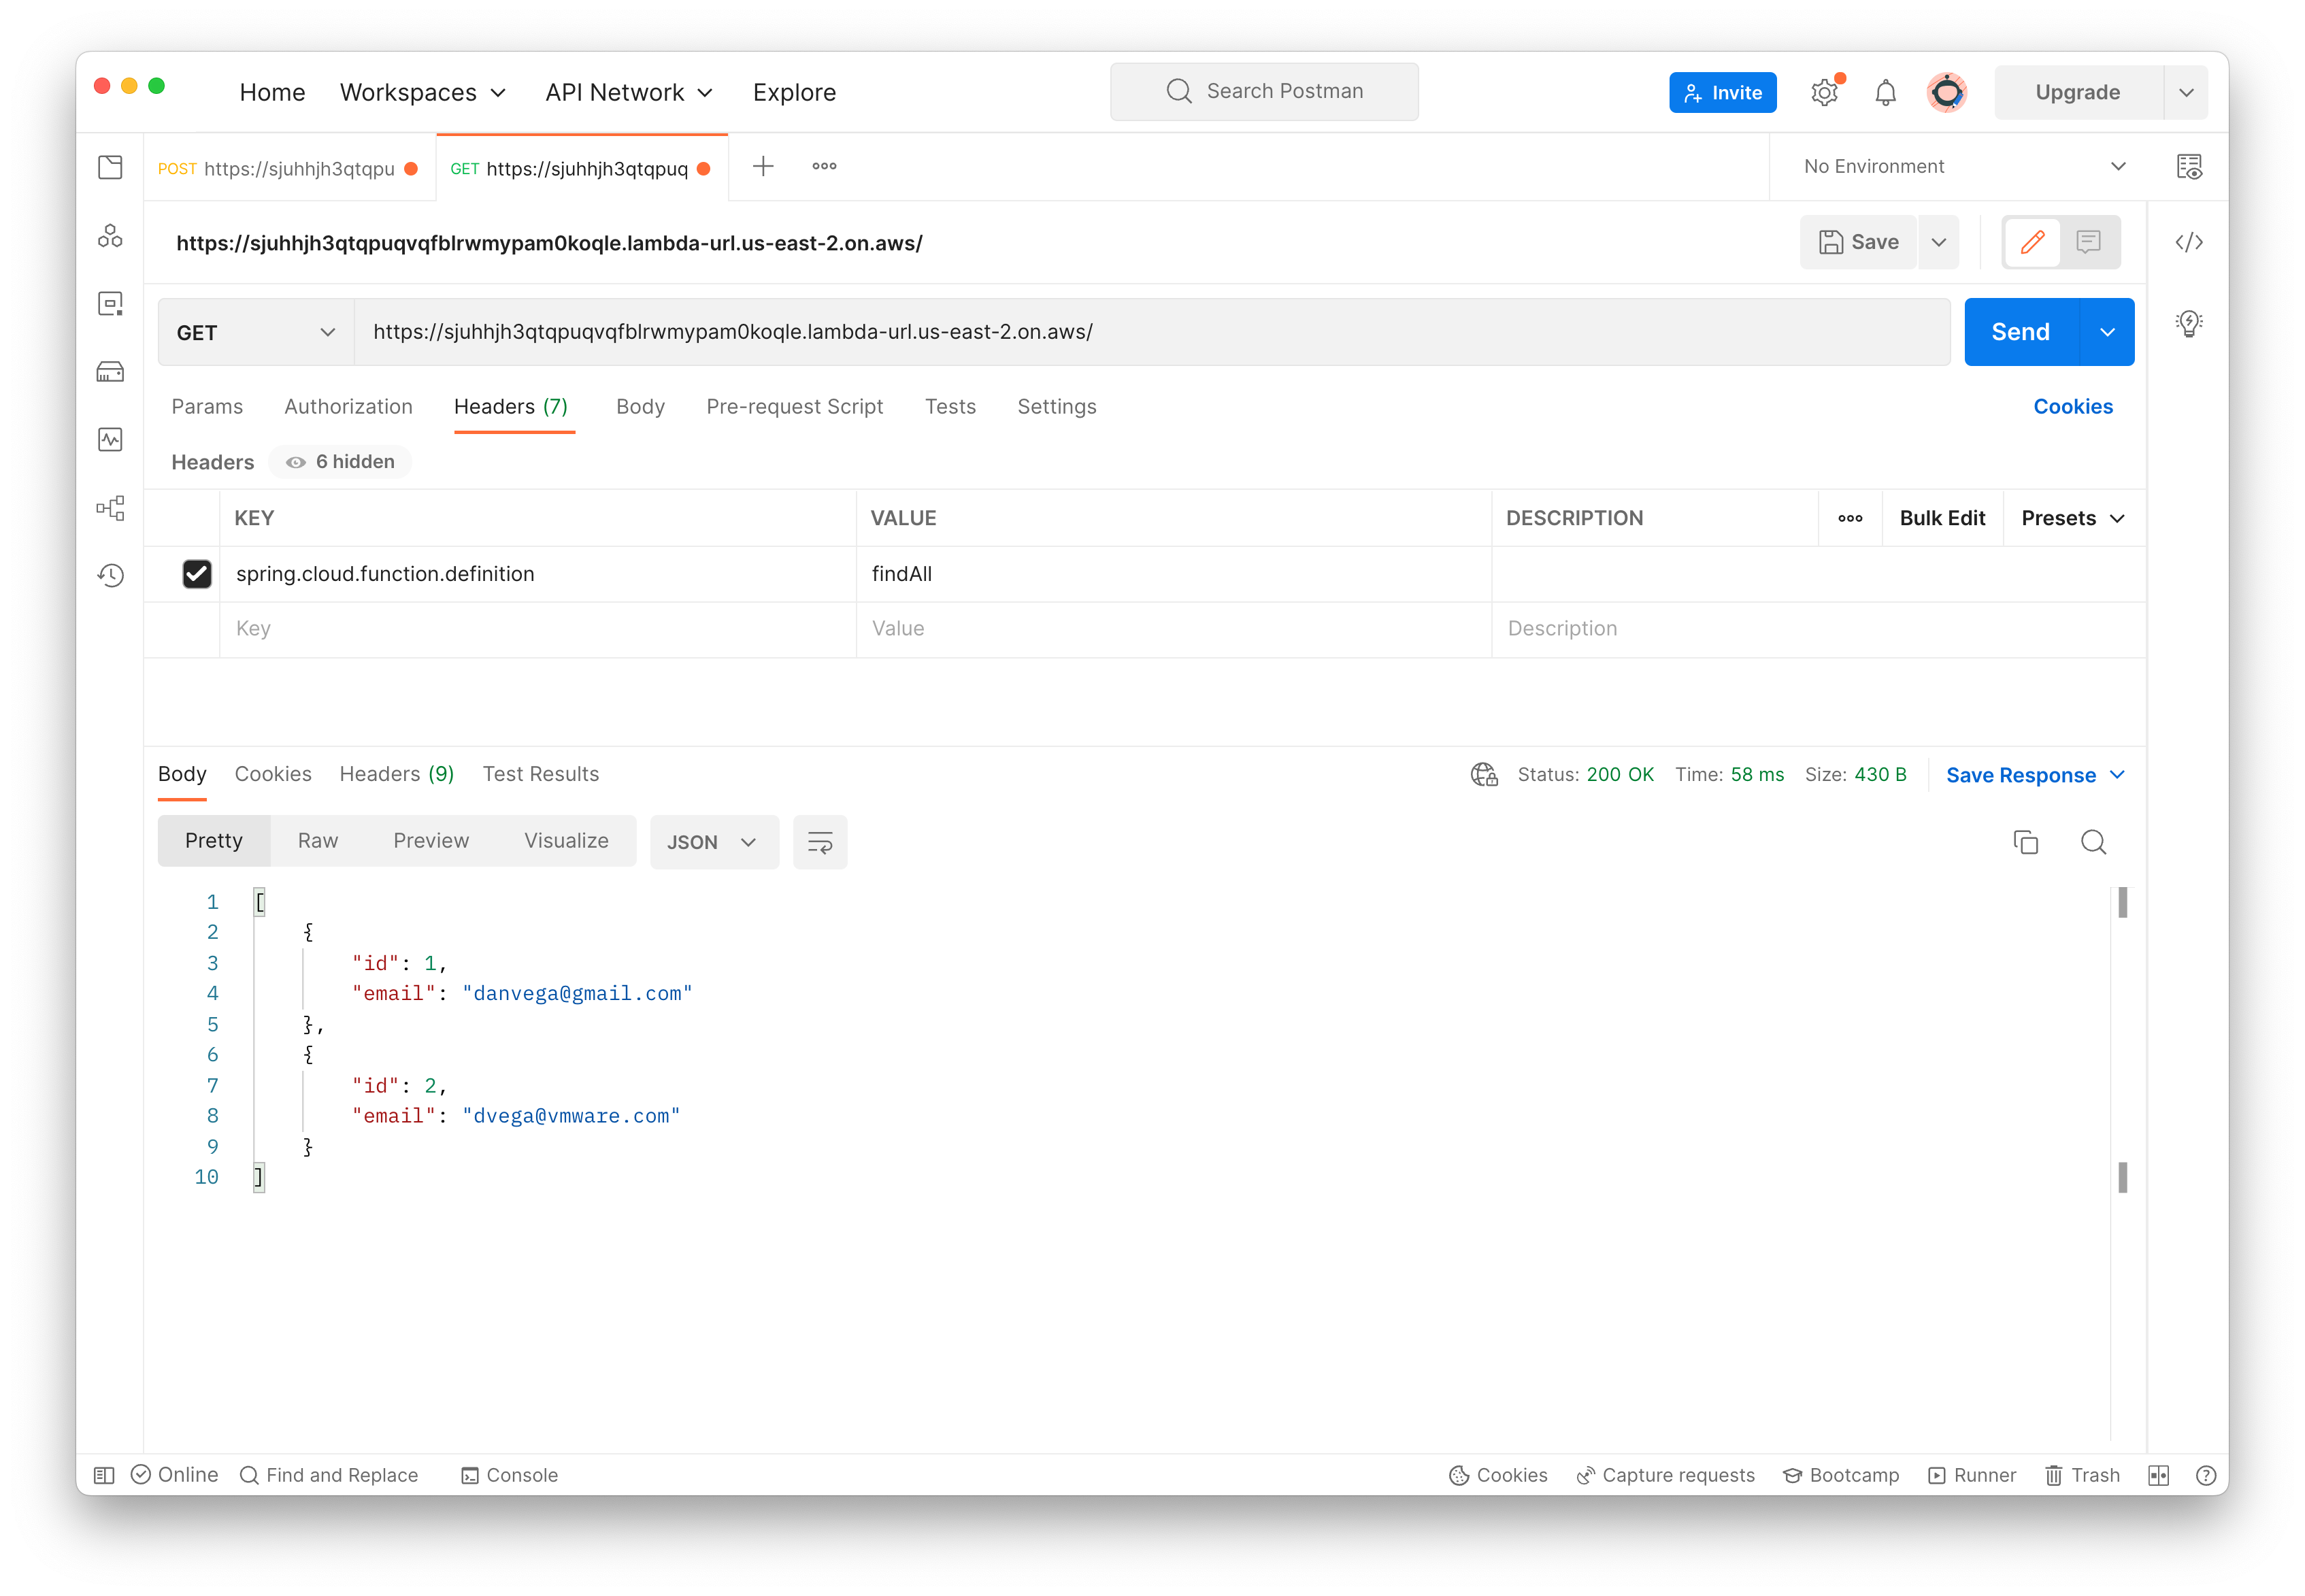This screenshot has height=1596, width=2305.
Task: Show the 6 hidden headers
Action: click(x=341, y=462)
